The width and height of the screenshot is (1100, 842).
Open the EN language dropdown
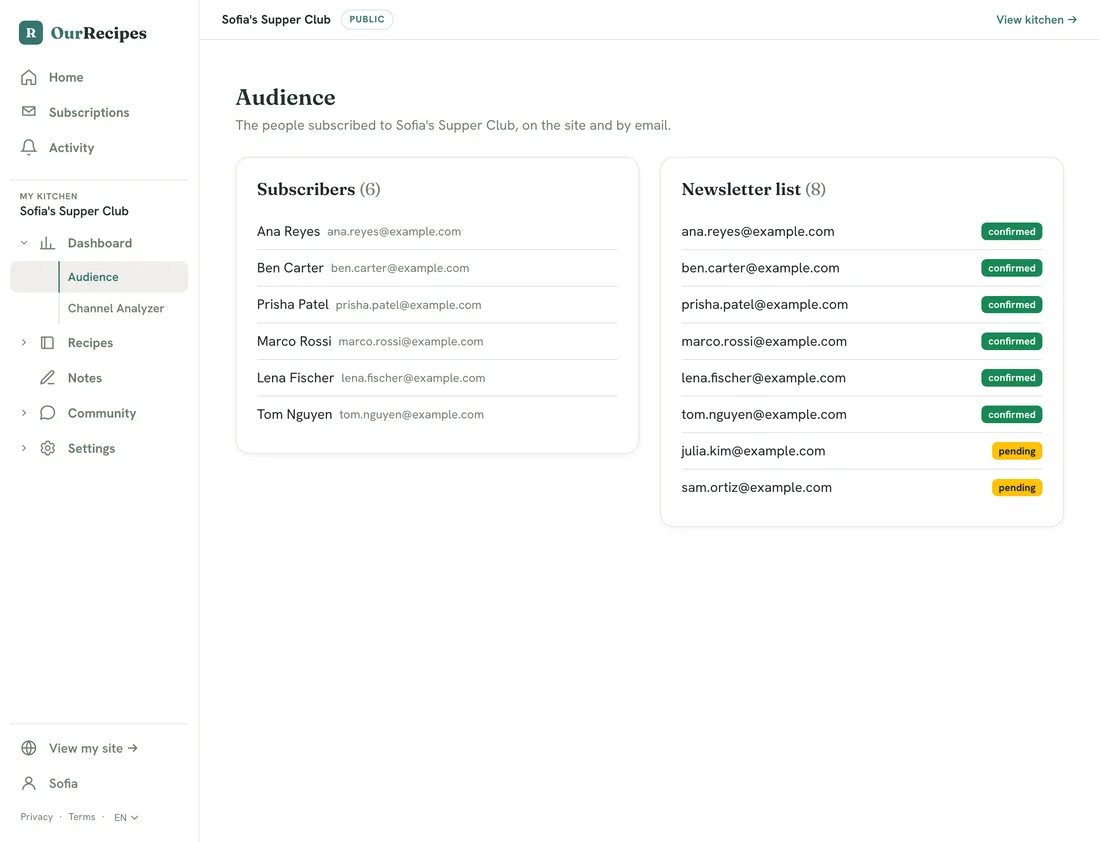[x=126, y=817]
